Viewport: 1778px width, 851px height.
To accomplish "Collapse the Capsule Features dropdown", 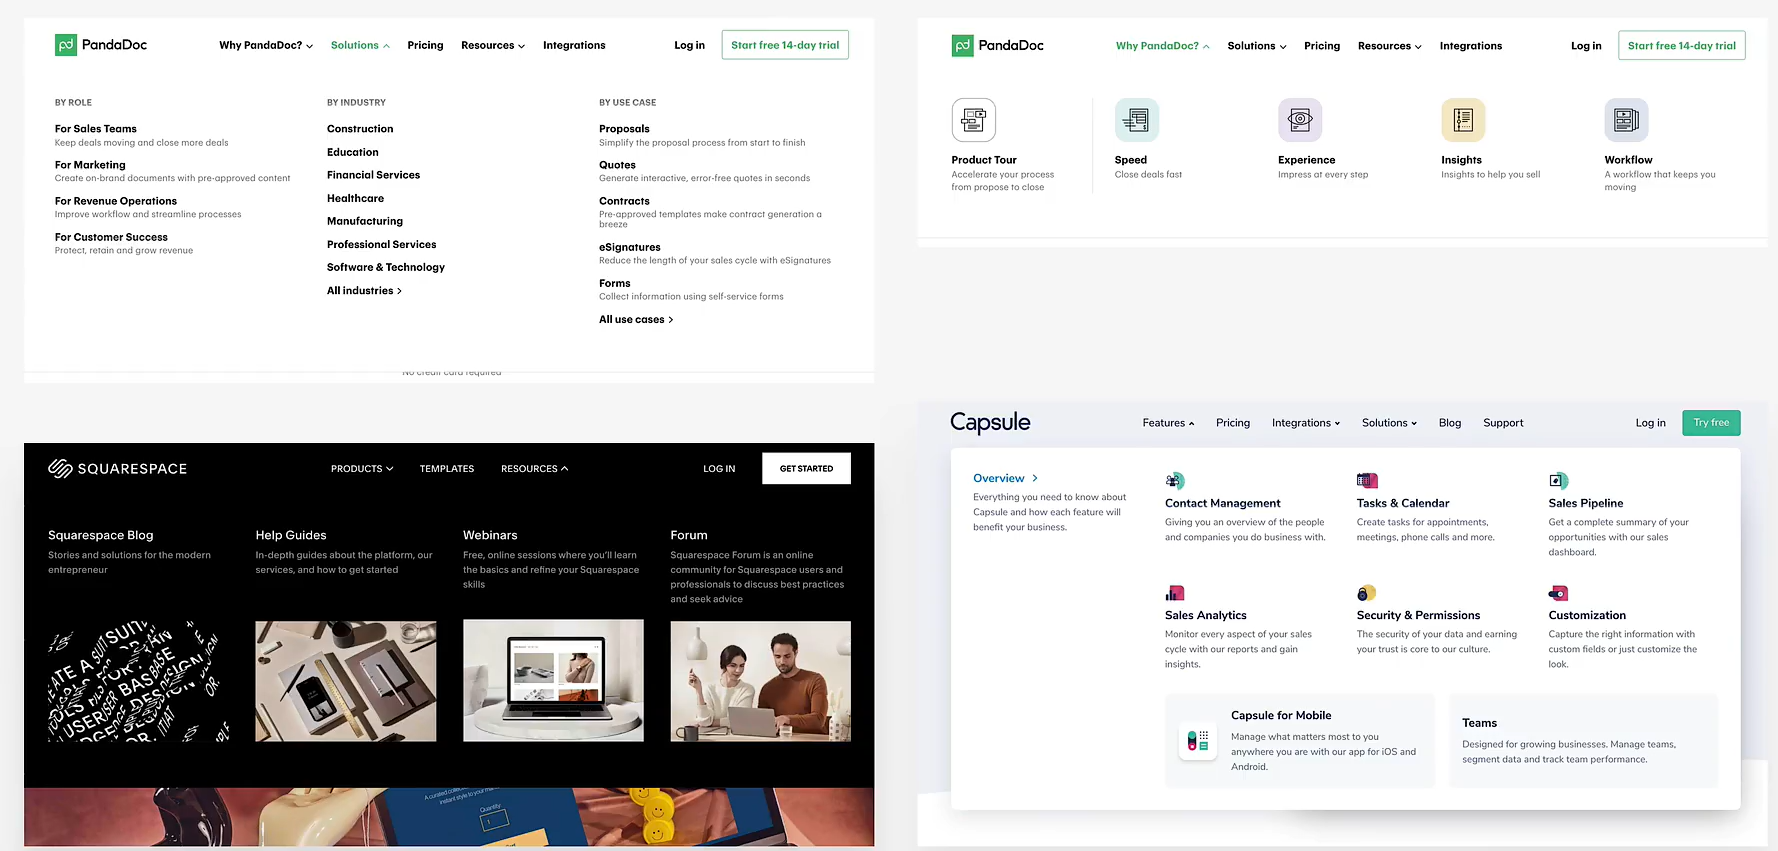I will [1168, 423].
